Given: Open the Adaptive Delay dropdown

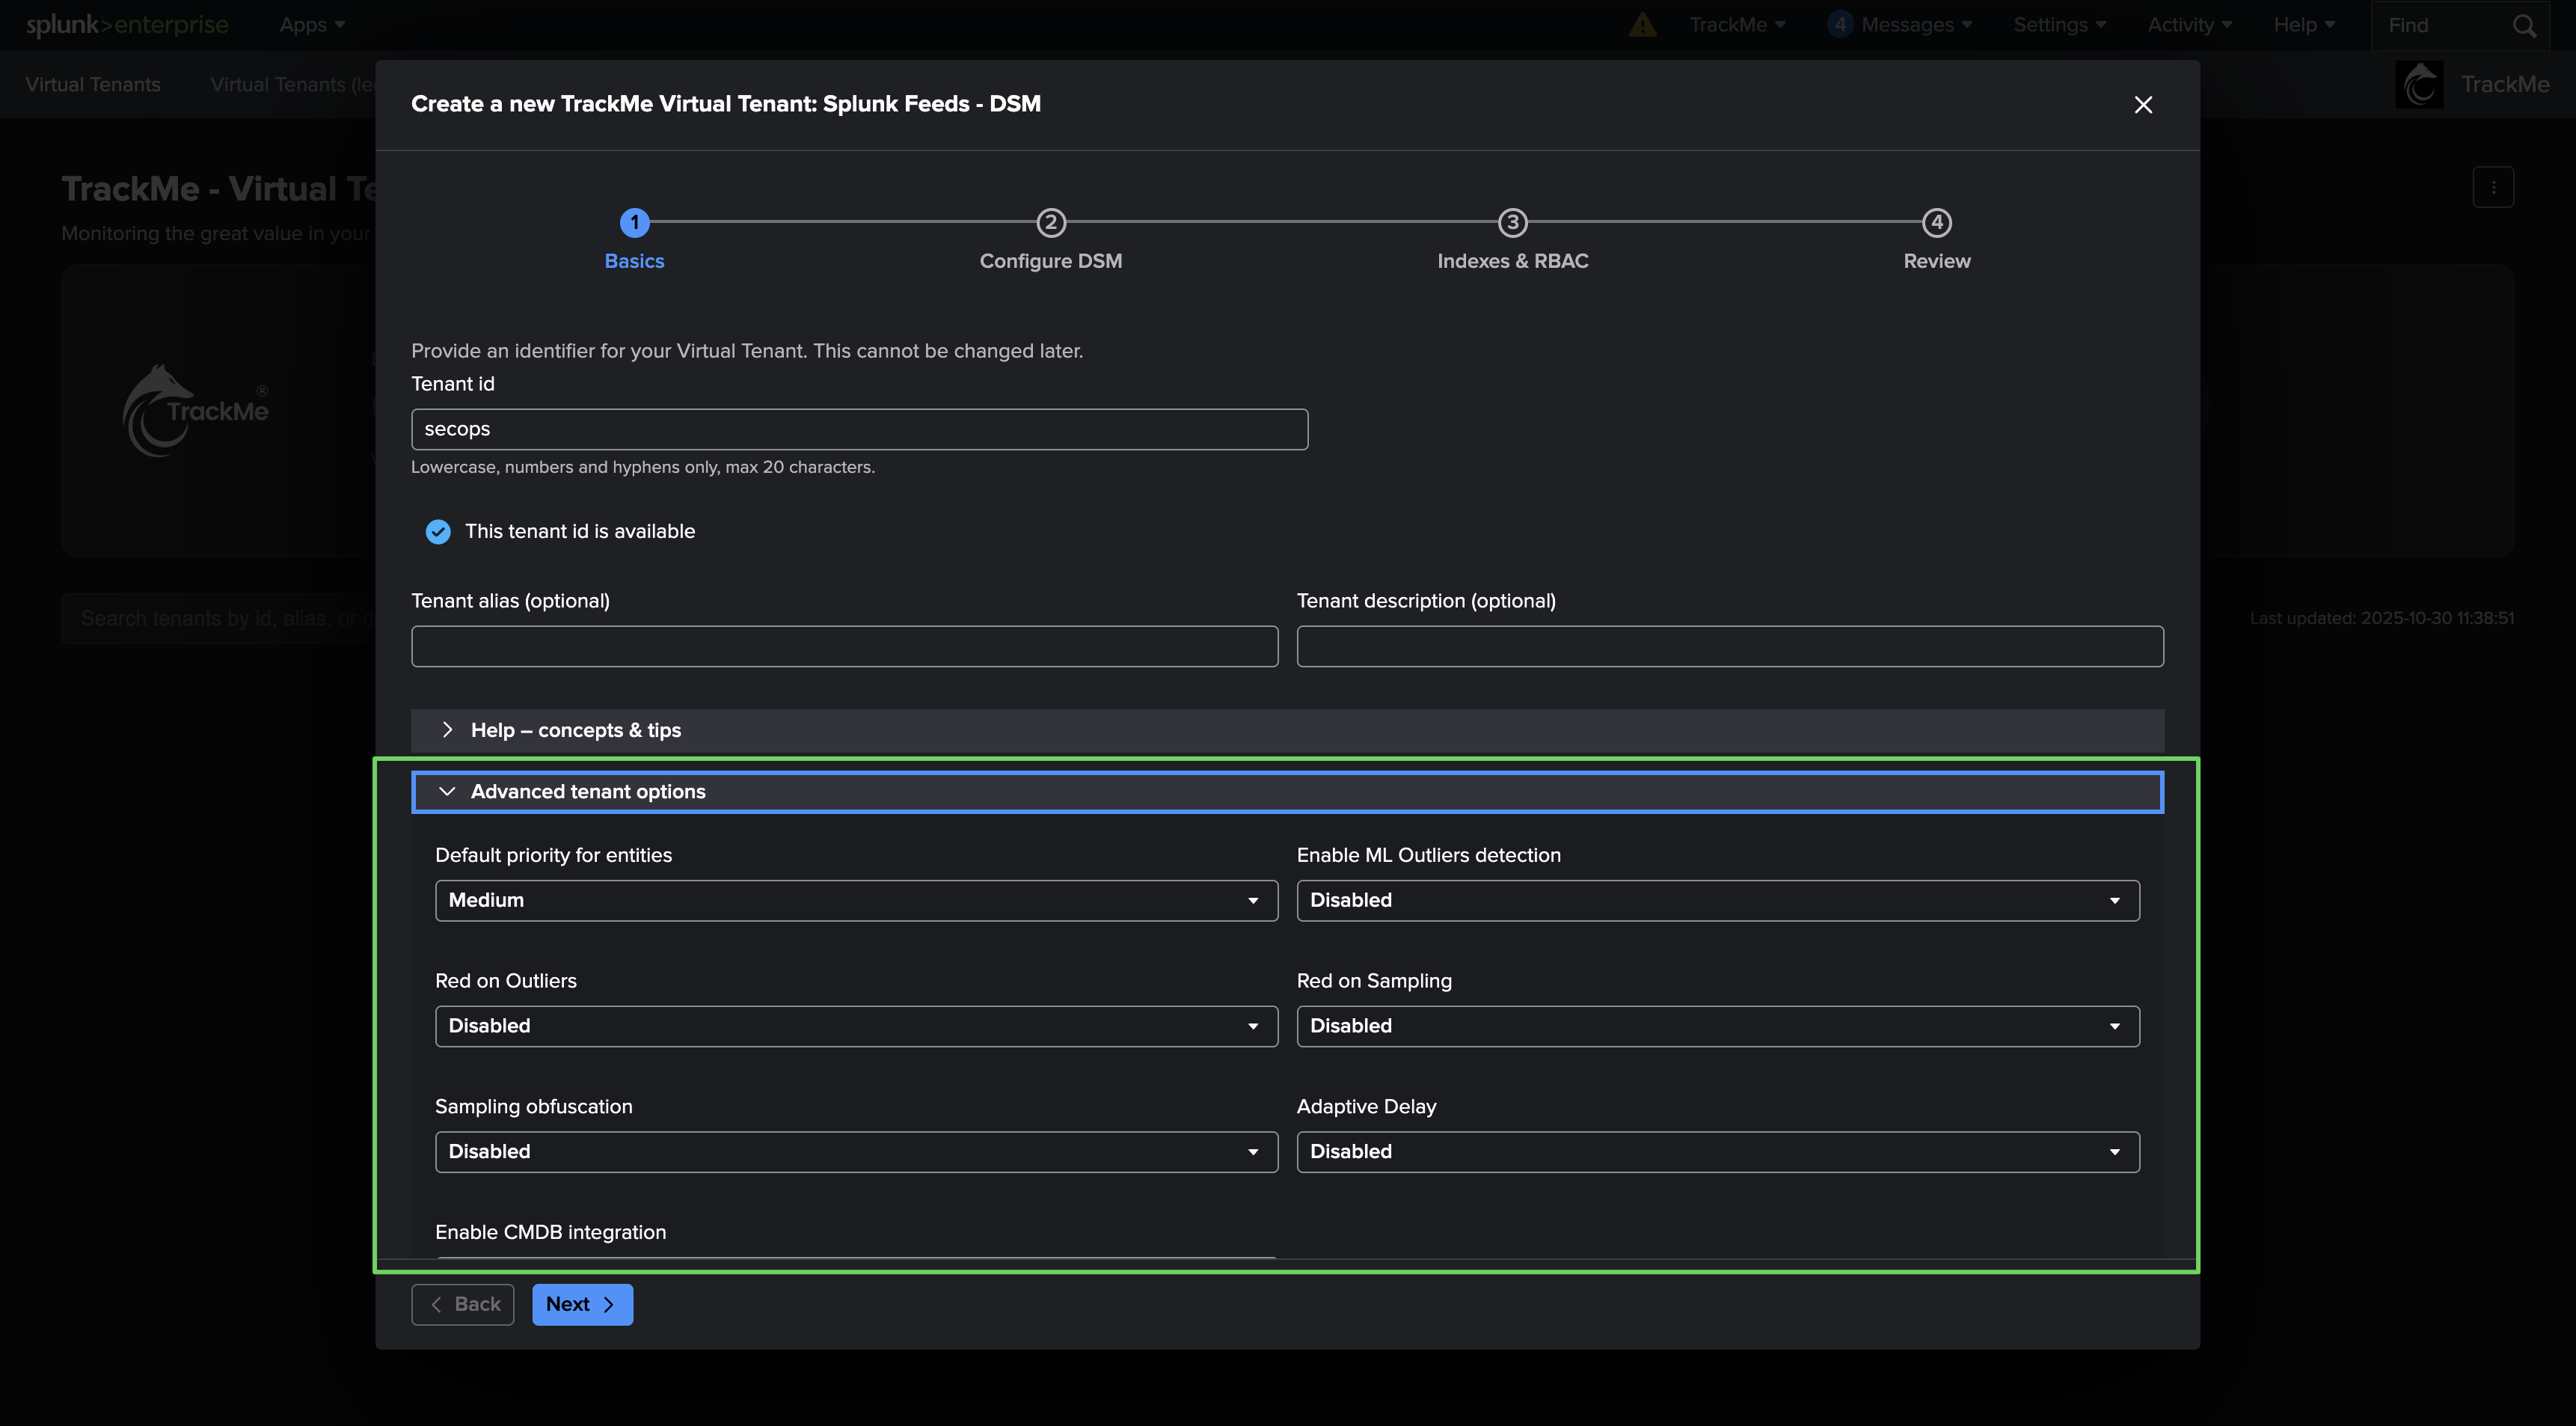Looking at the screenshot, I should 1717,1152.
